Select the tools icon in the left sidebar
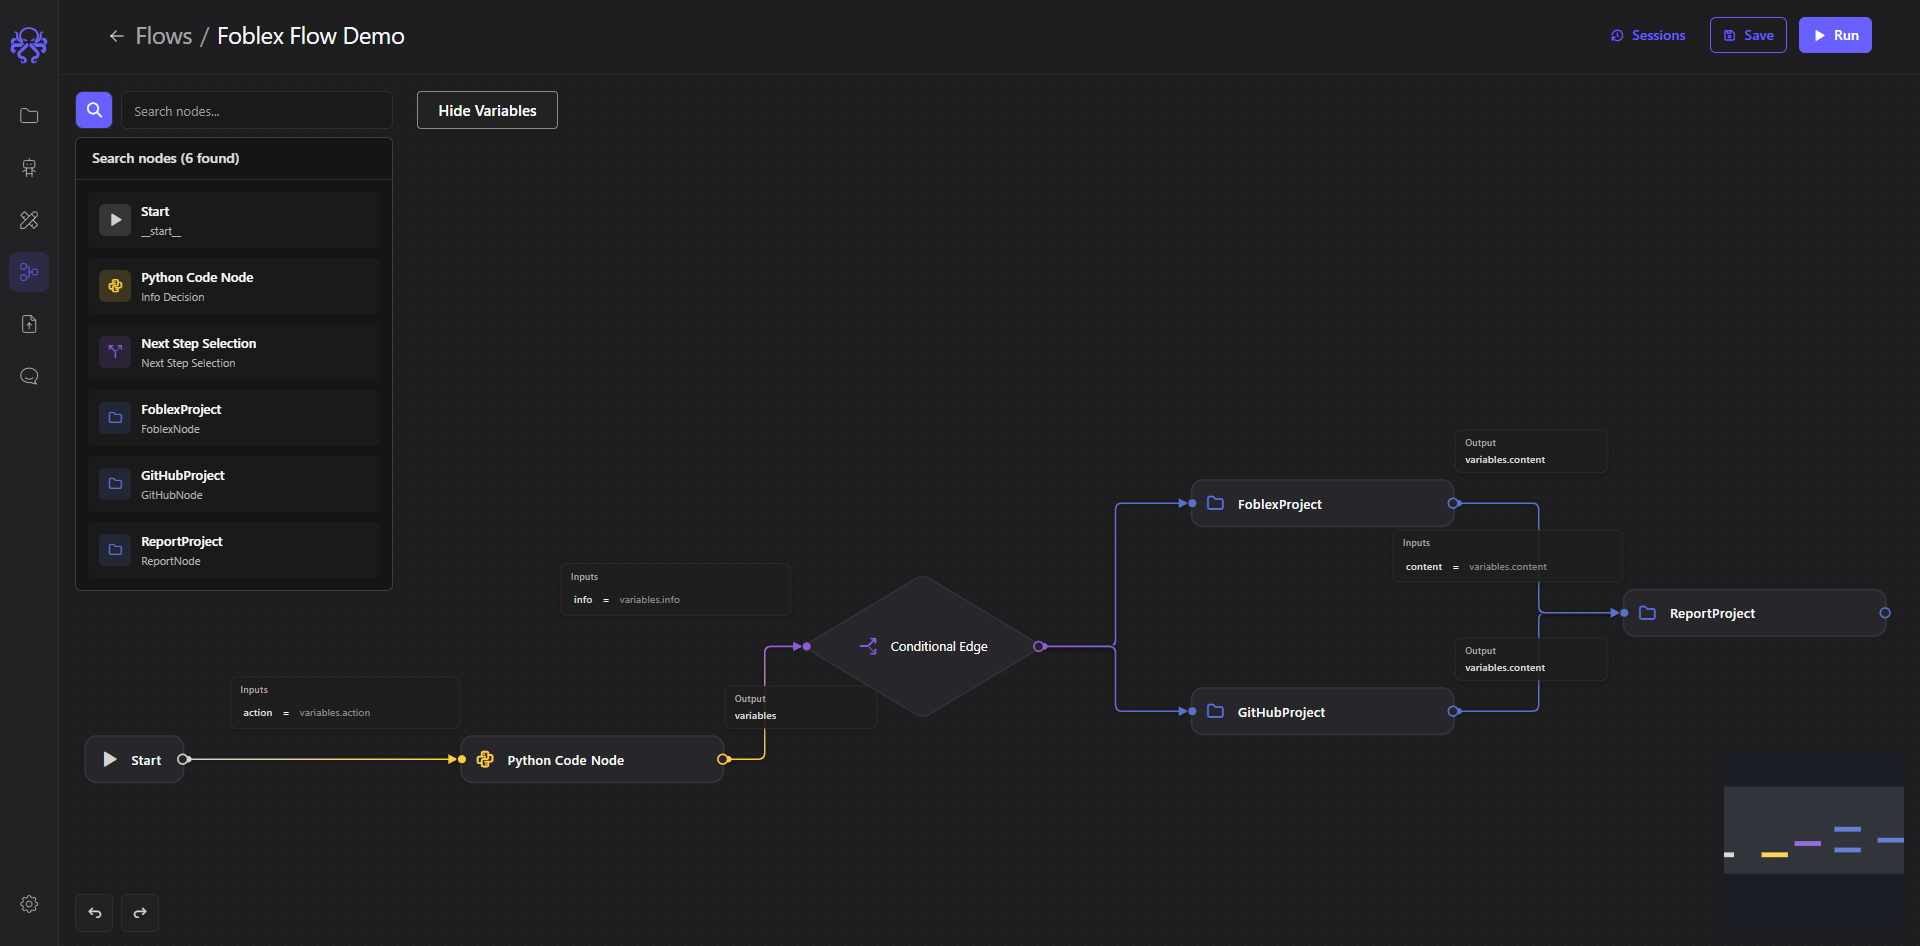This screenshot has height=946, width=1920. [29, 220]
